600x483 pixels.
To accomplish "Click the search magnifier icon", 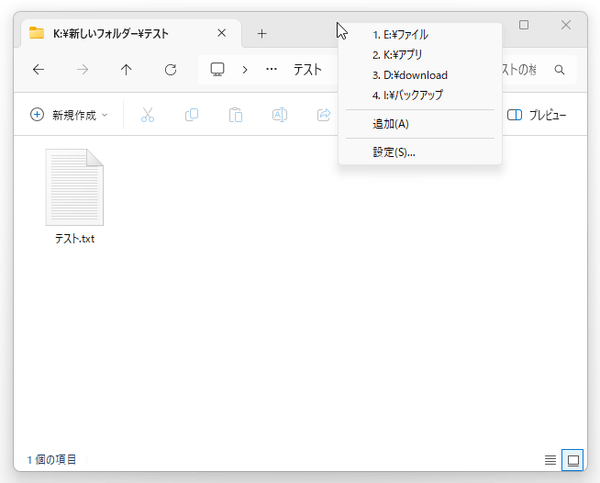I will pyautogui.click(x=559, y=70).
